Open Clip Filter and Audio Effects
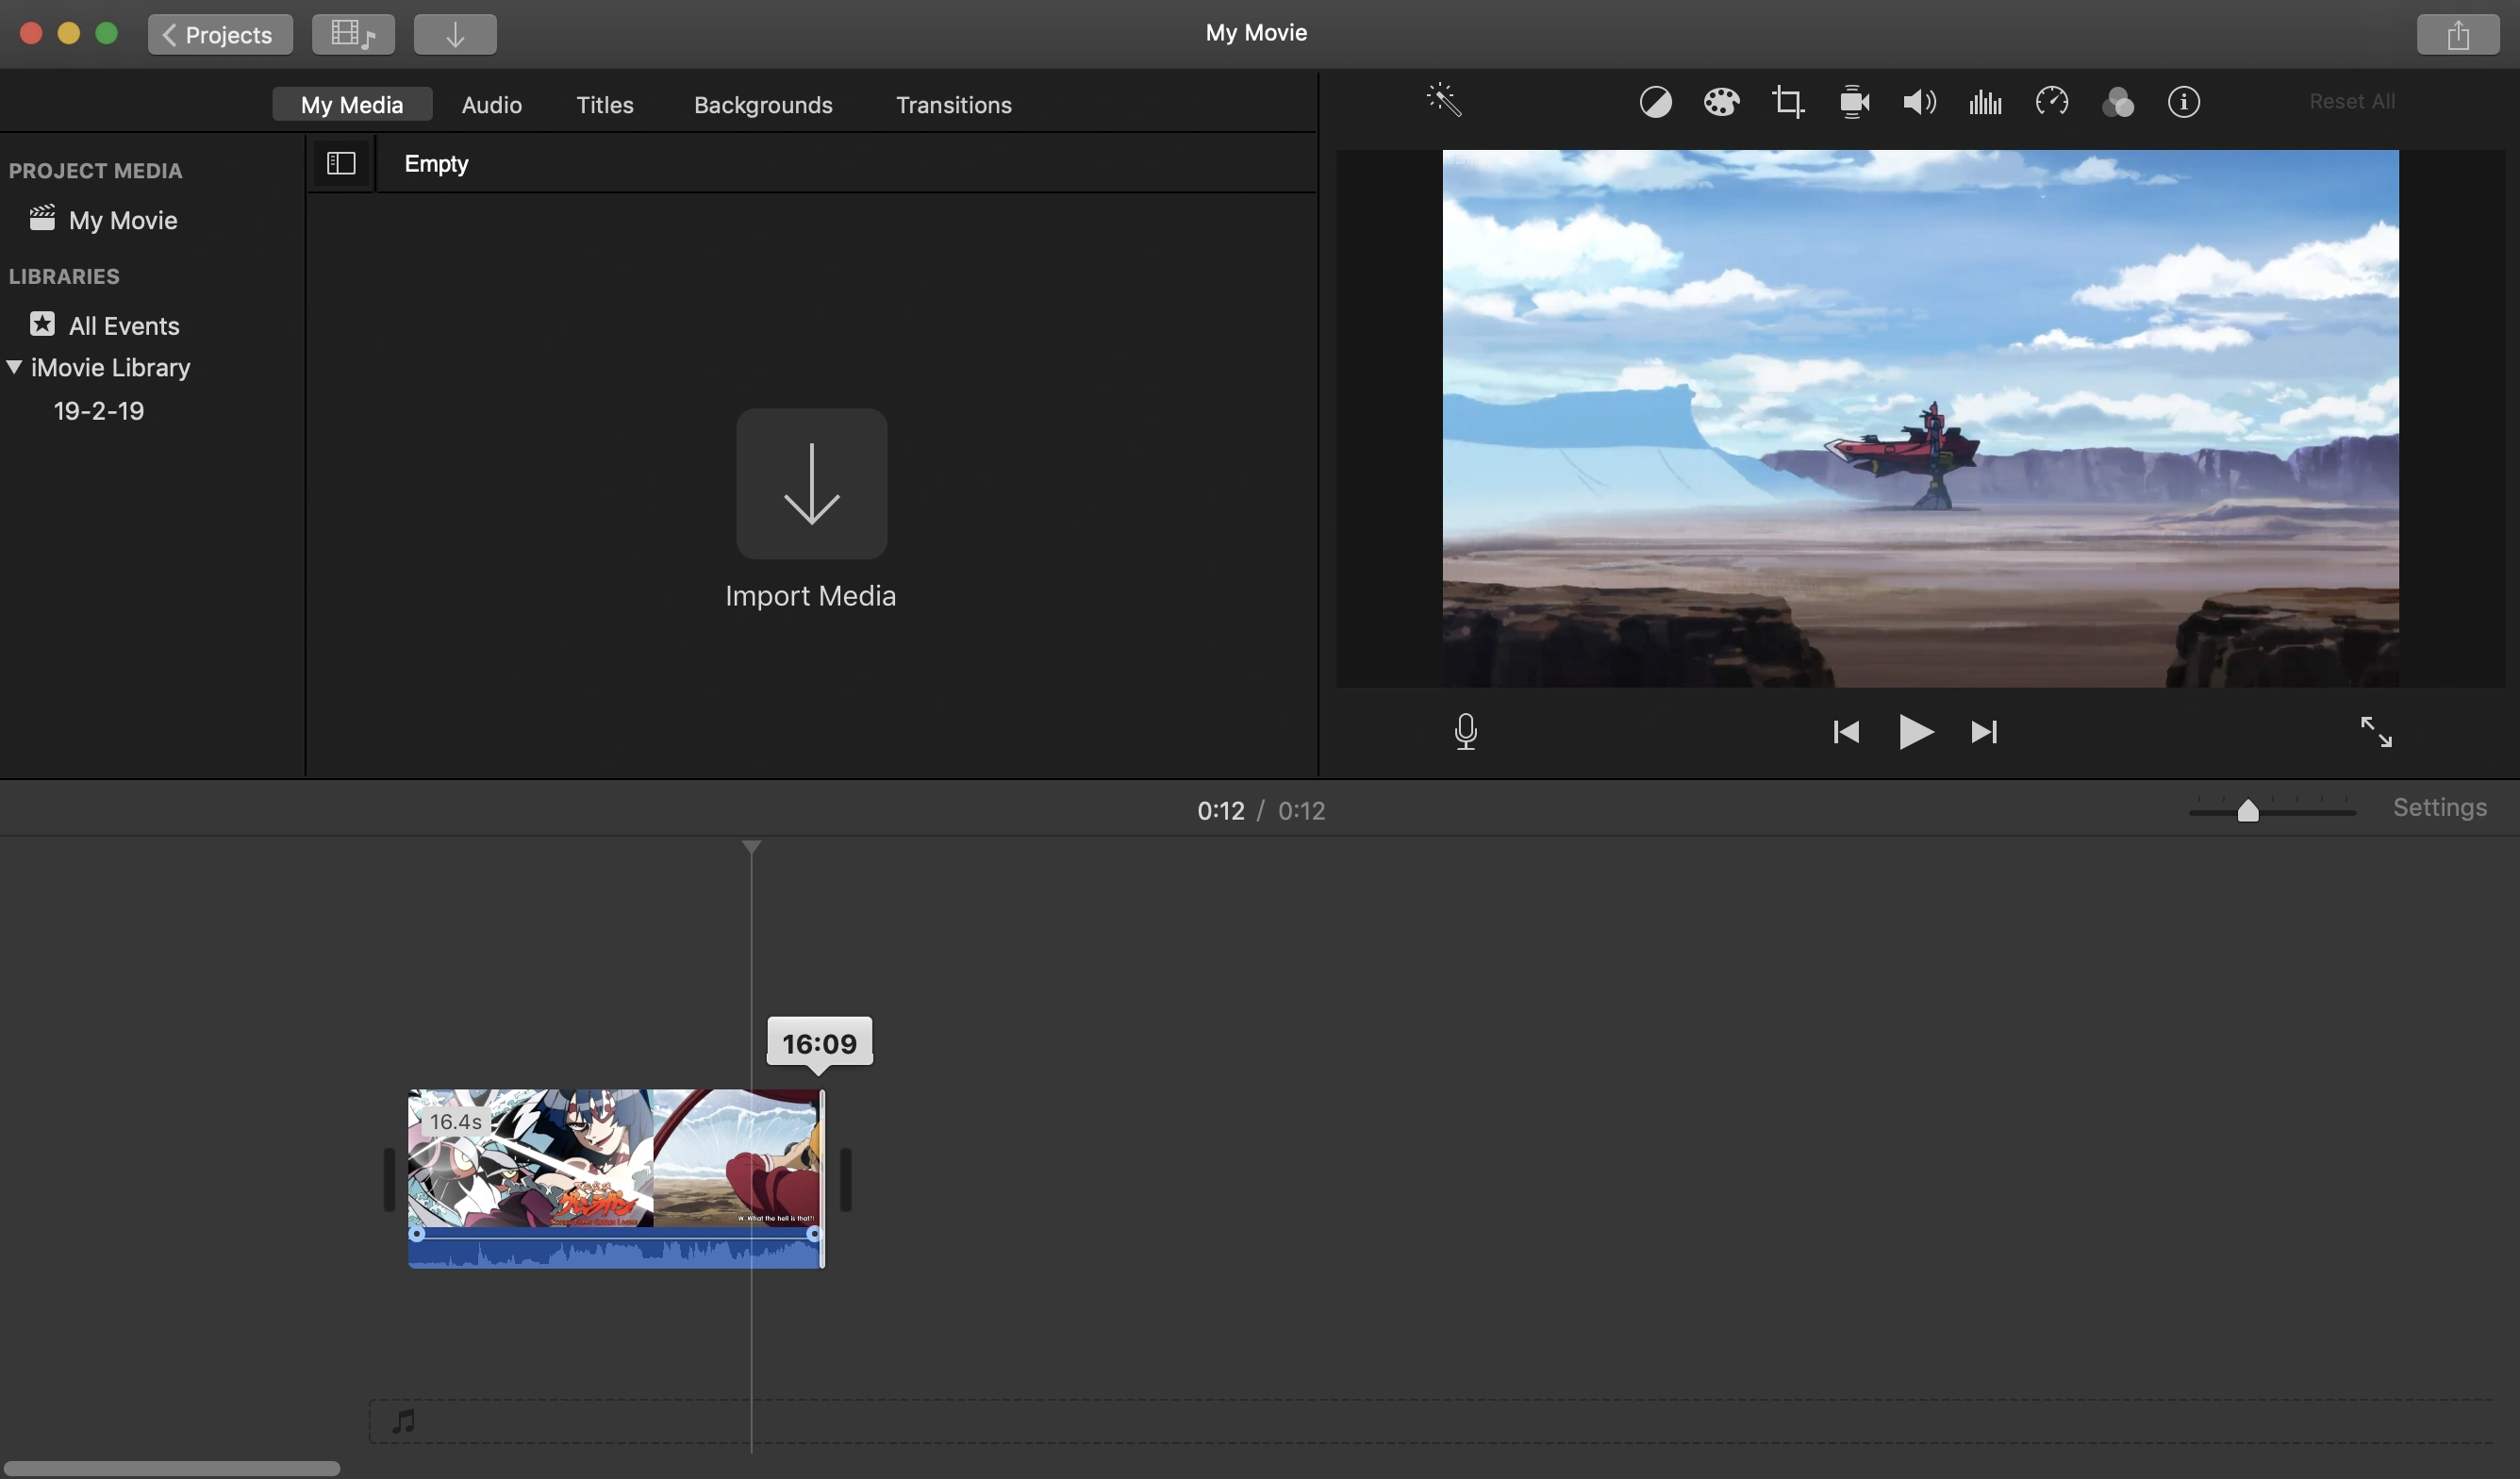Screen dimensions: 2520x1479 click(x=2118, y=102)
